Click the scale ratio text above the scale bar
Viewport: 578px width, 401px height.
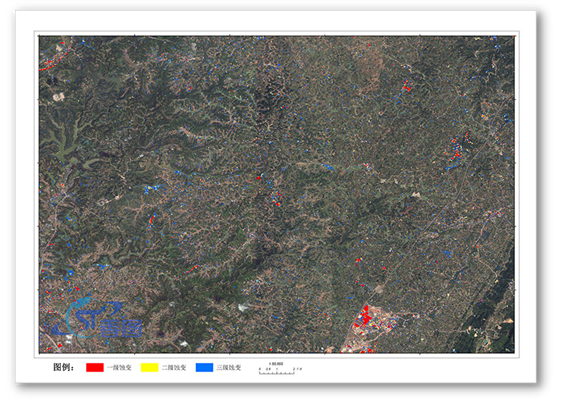276,364
